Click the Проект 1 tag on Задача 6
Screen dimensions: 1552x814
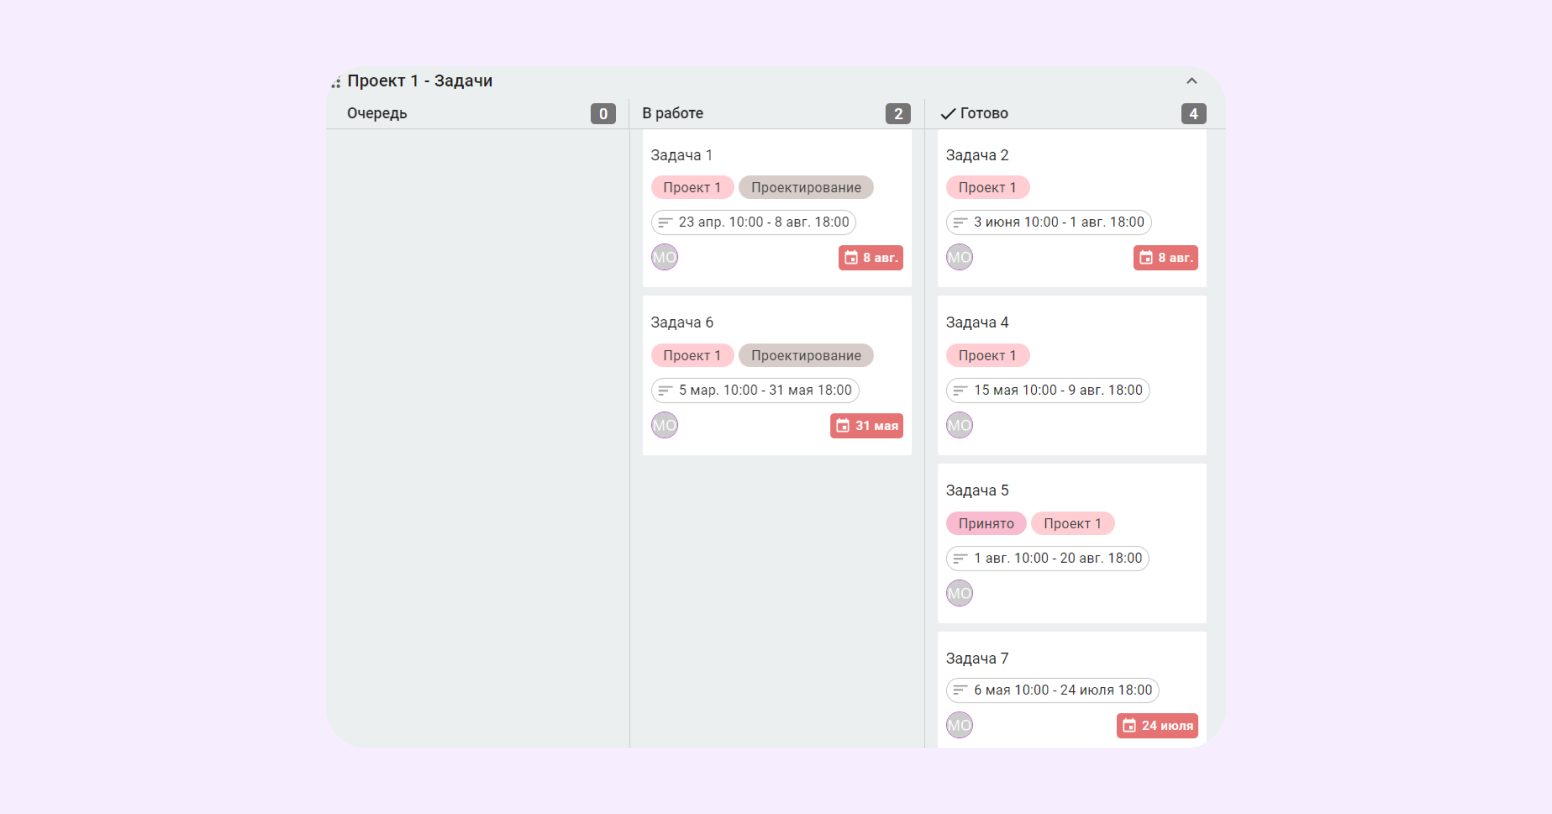point(692,355)
